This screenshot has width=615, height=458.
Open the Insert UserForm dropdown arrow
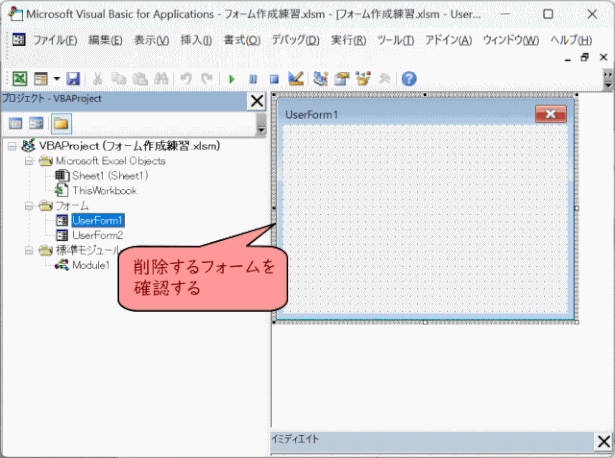56,79
